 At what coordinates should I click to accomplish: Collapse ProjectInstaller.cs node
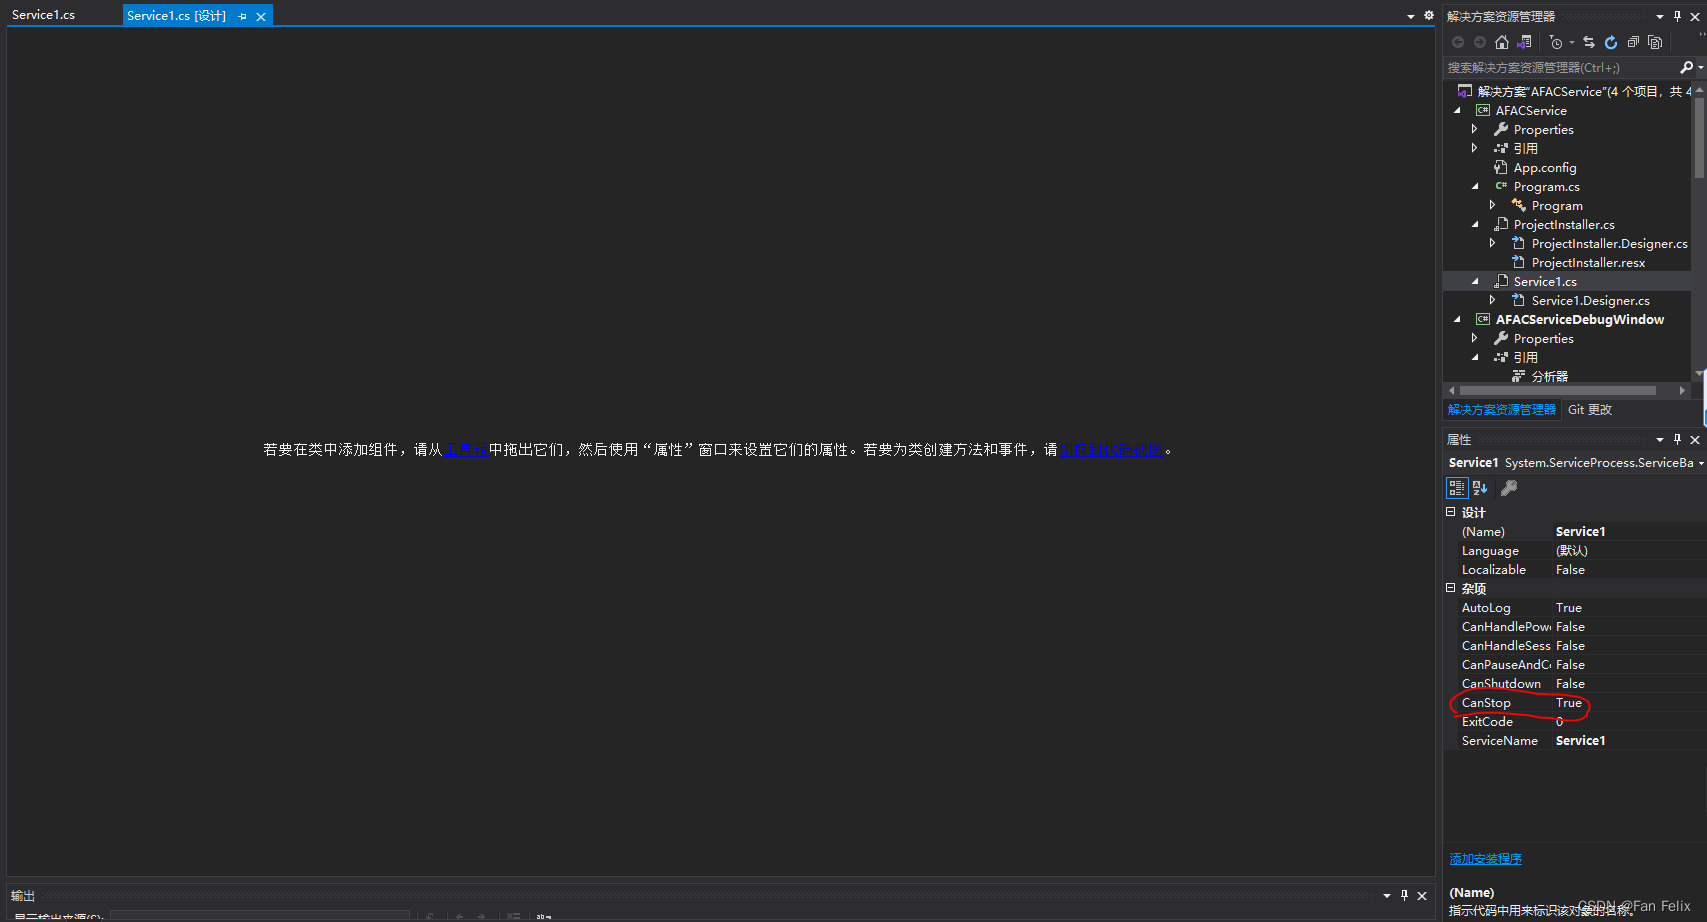point(1475,225)
